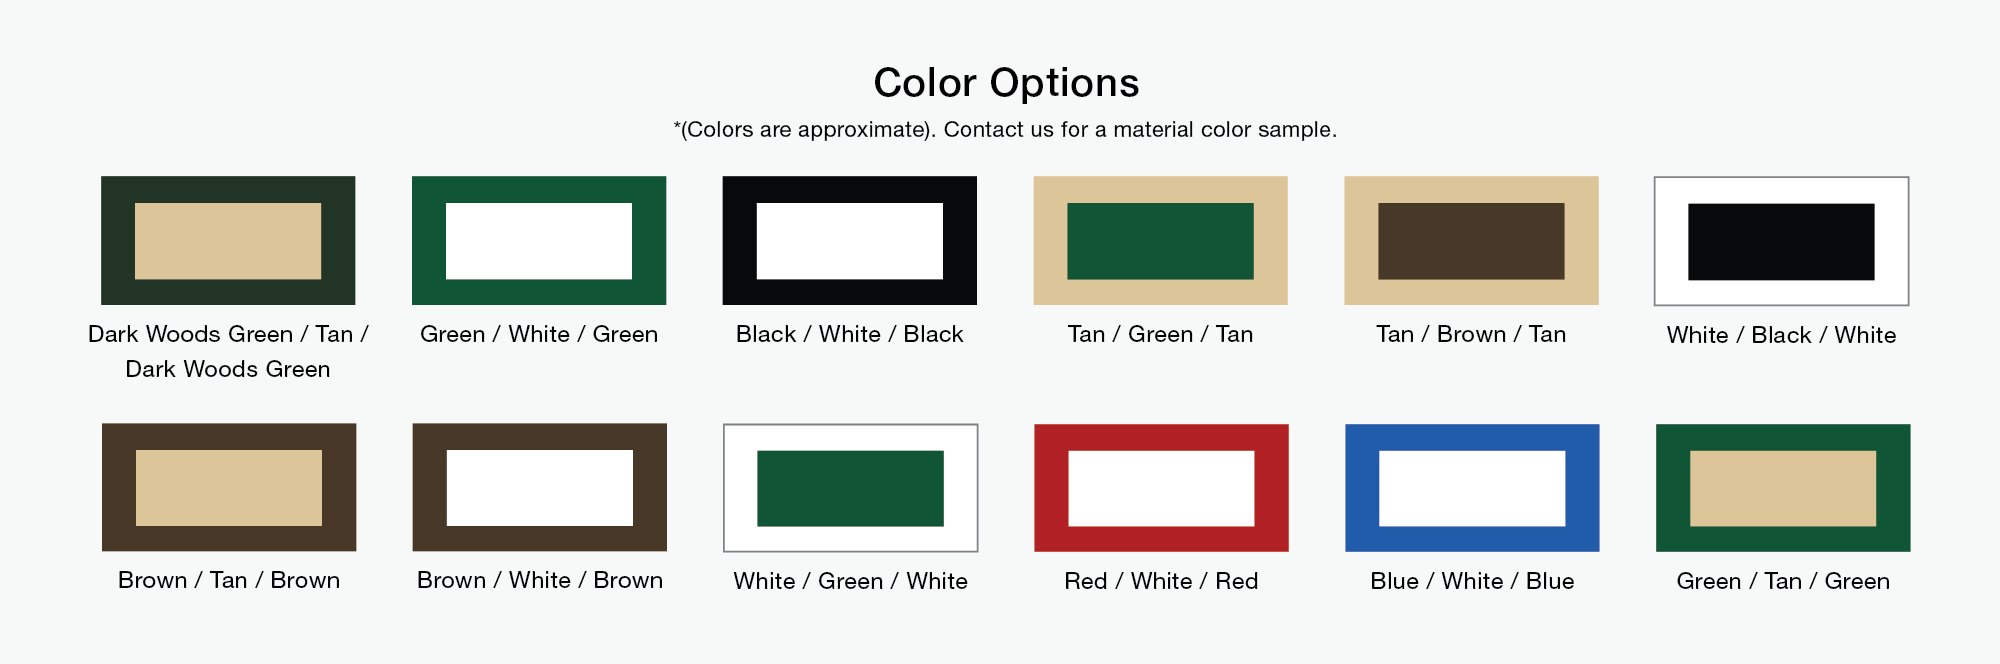Viewport: 2000px width, 664px height.
Task: Click the 'Tan / Brown / Tan' label
Action: [x=1471, y=334]
